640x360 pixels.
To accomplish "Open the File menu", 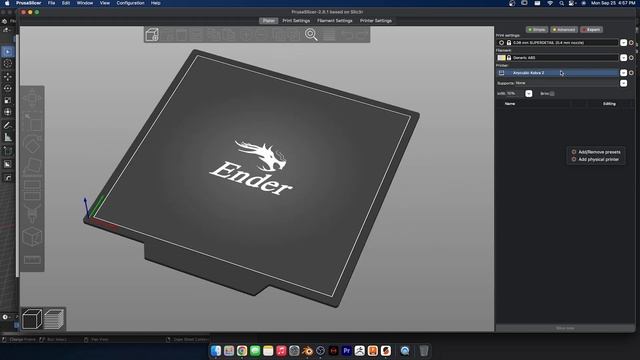I will pos(51,3).
